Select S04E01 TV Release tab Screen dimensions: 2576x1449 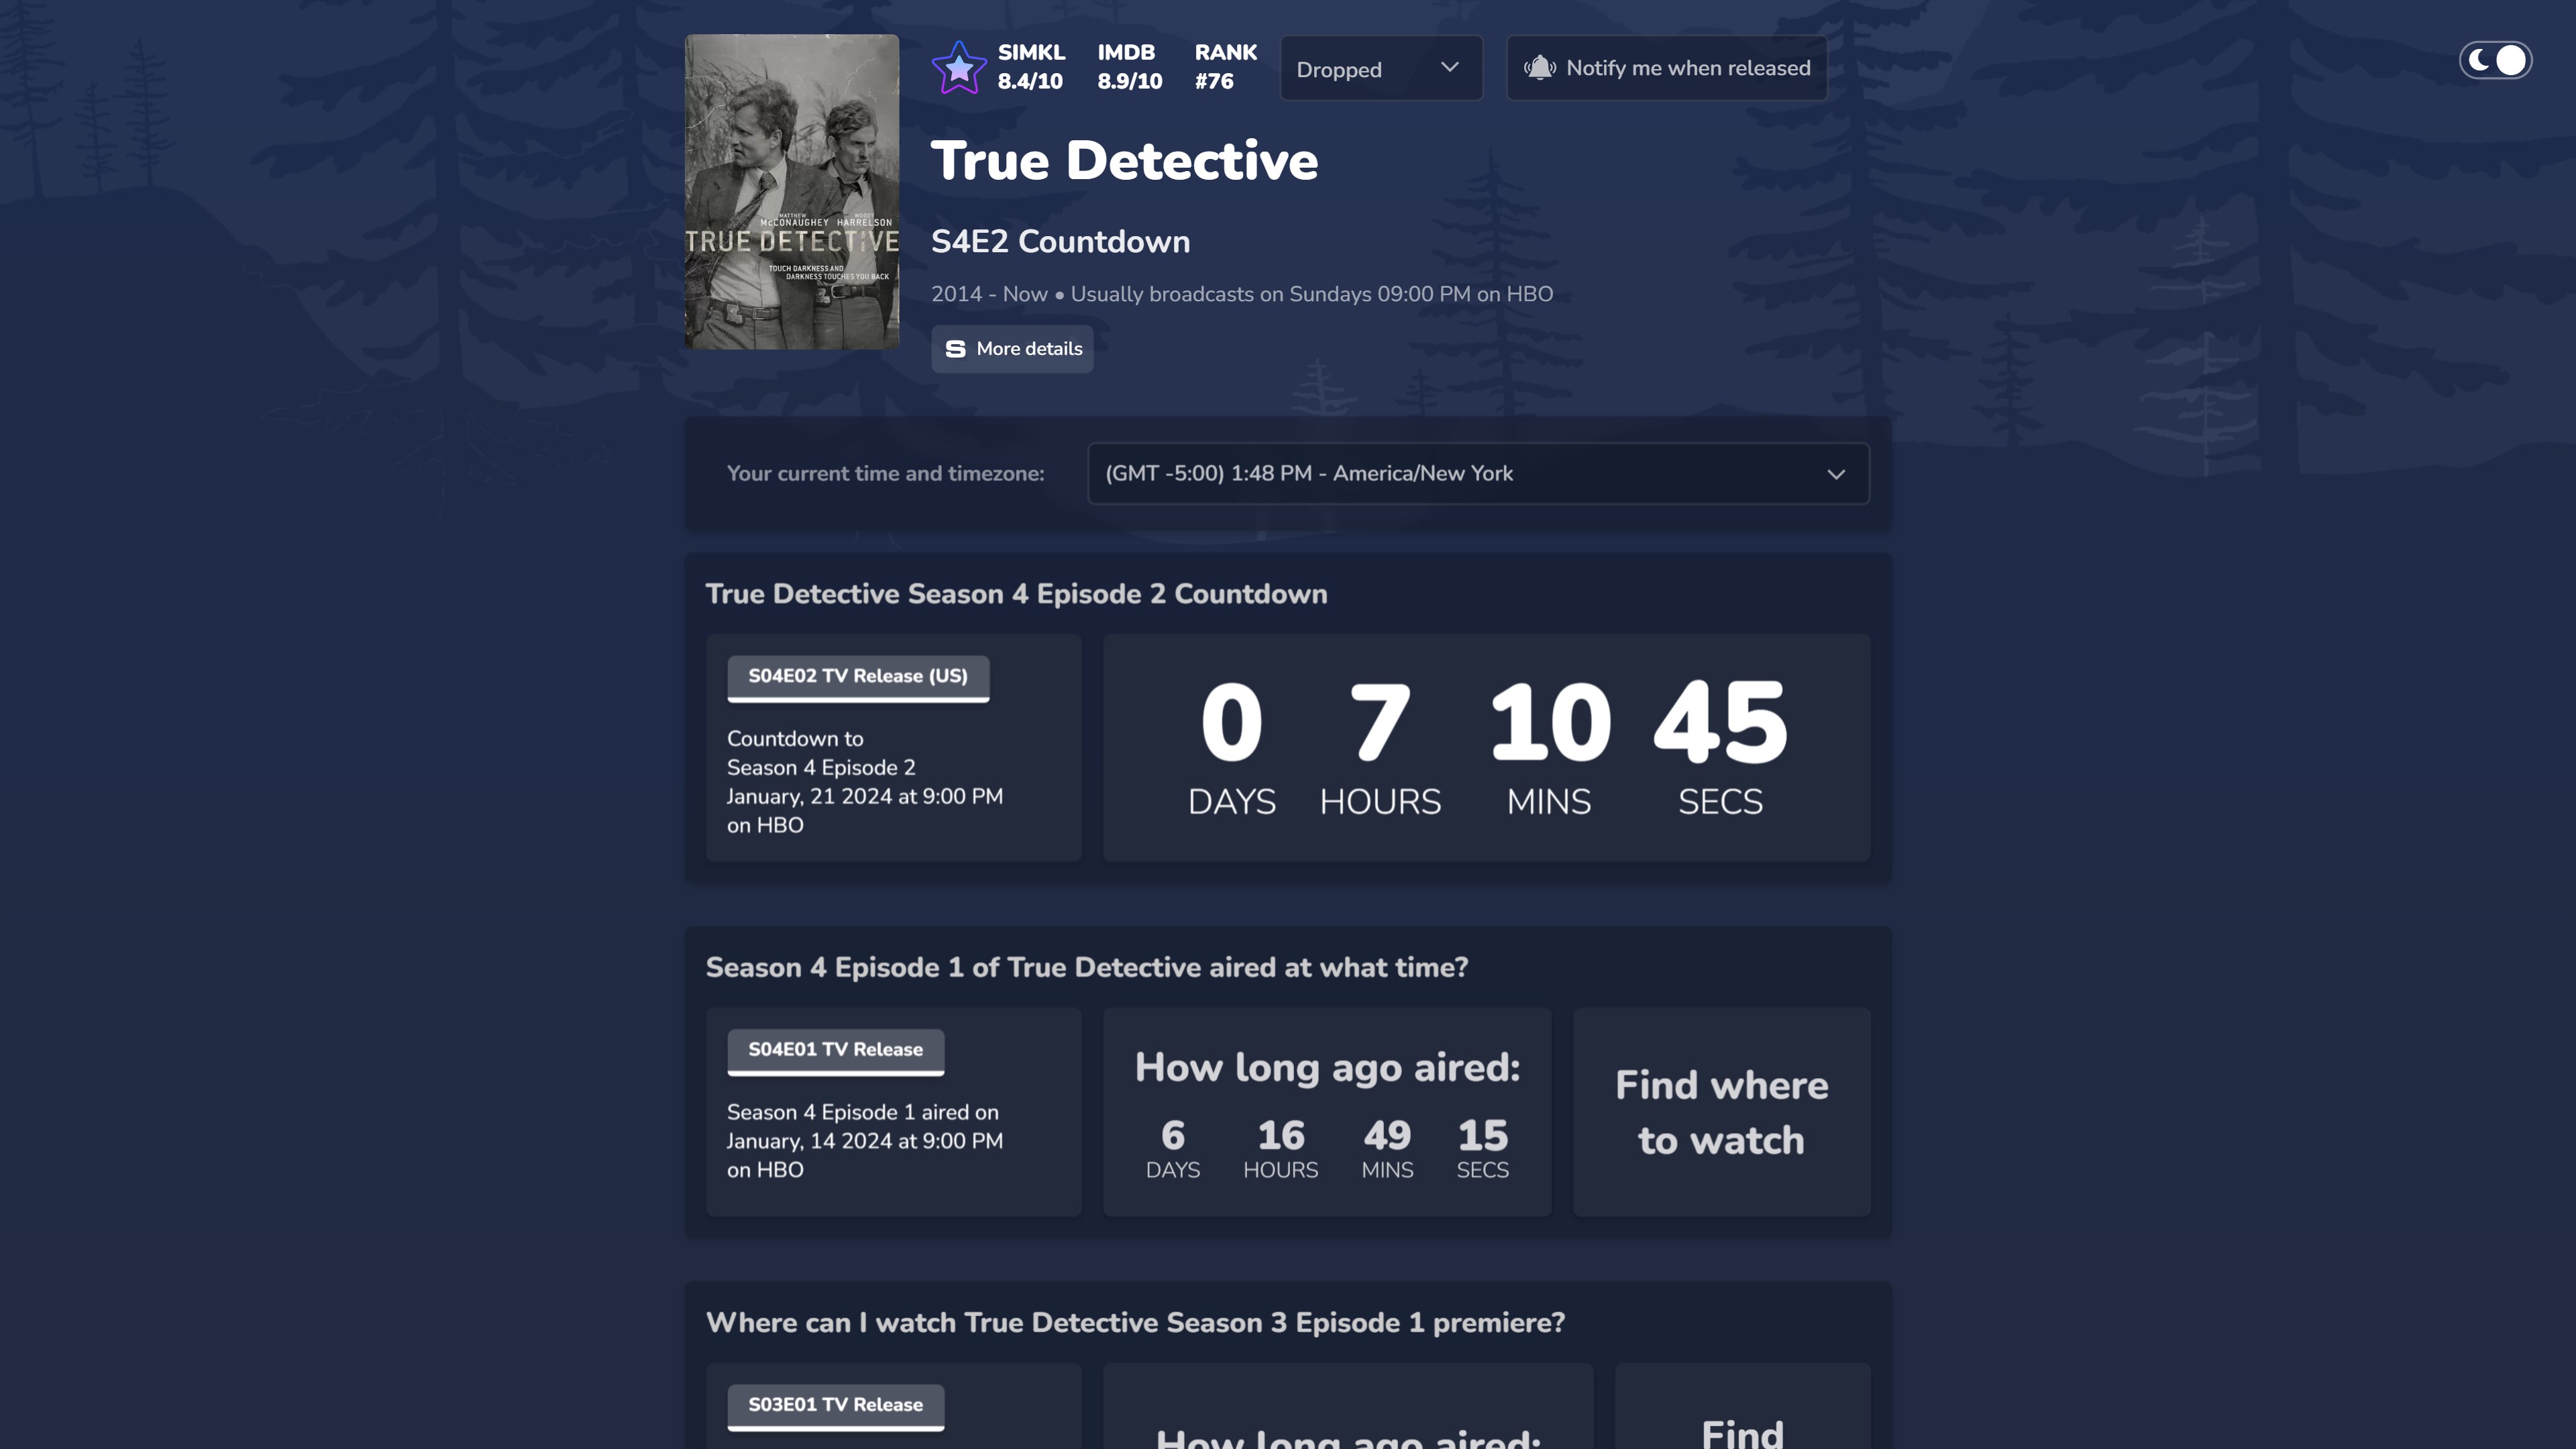tap(835, 1050)
